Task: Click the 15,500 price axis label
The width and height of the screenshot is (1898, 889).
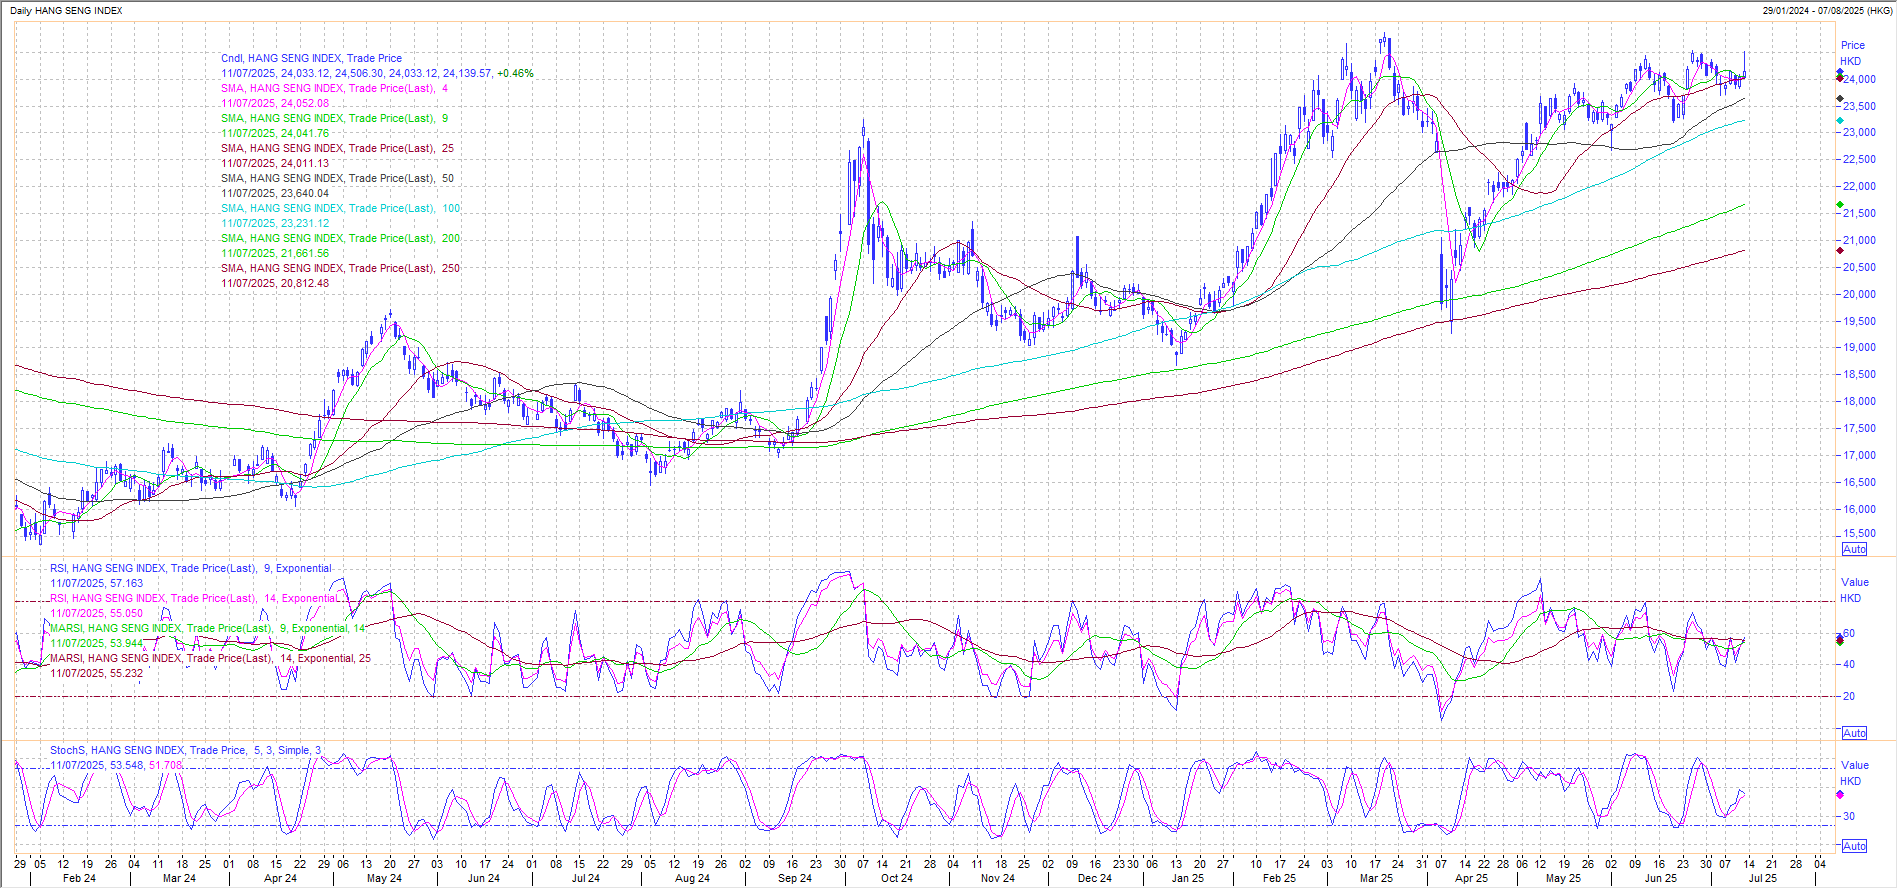Action: point(1860,535)
